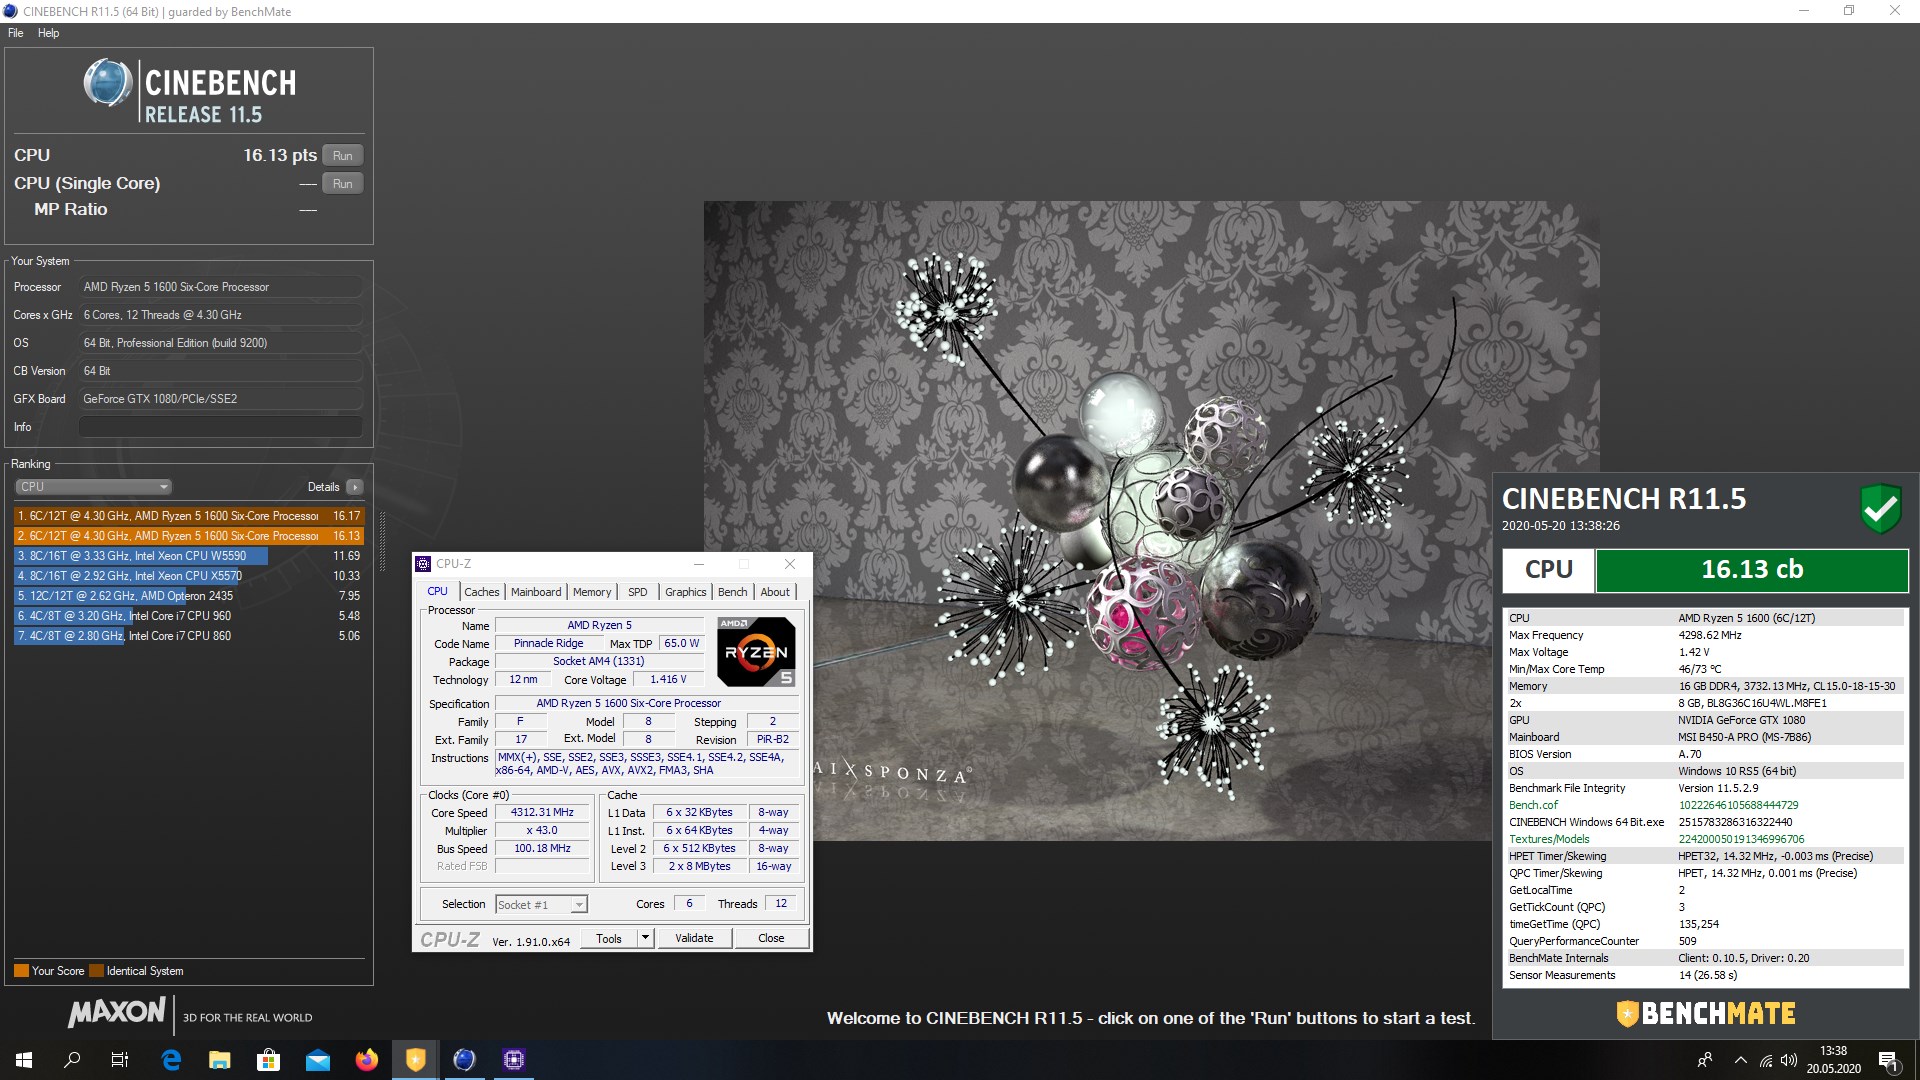Select Intel Xeon X5570 ranking entry
Screen dimensions: 1920x1080
[189, 576]
